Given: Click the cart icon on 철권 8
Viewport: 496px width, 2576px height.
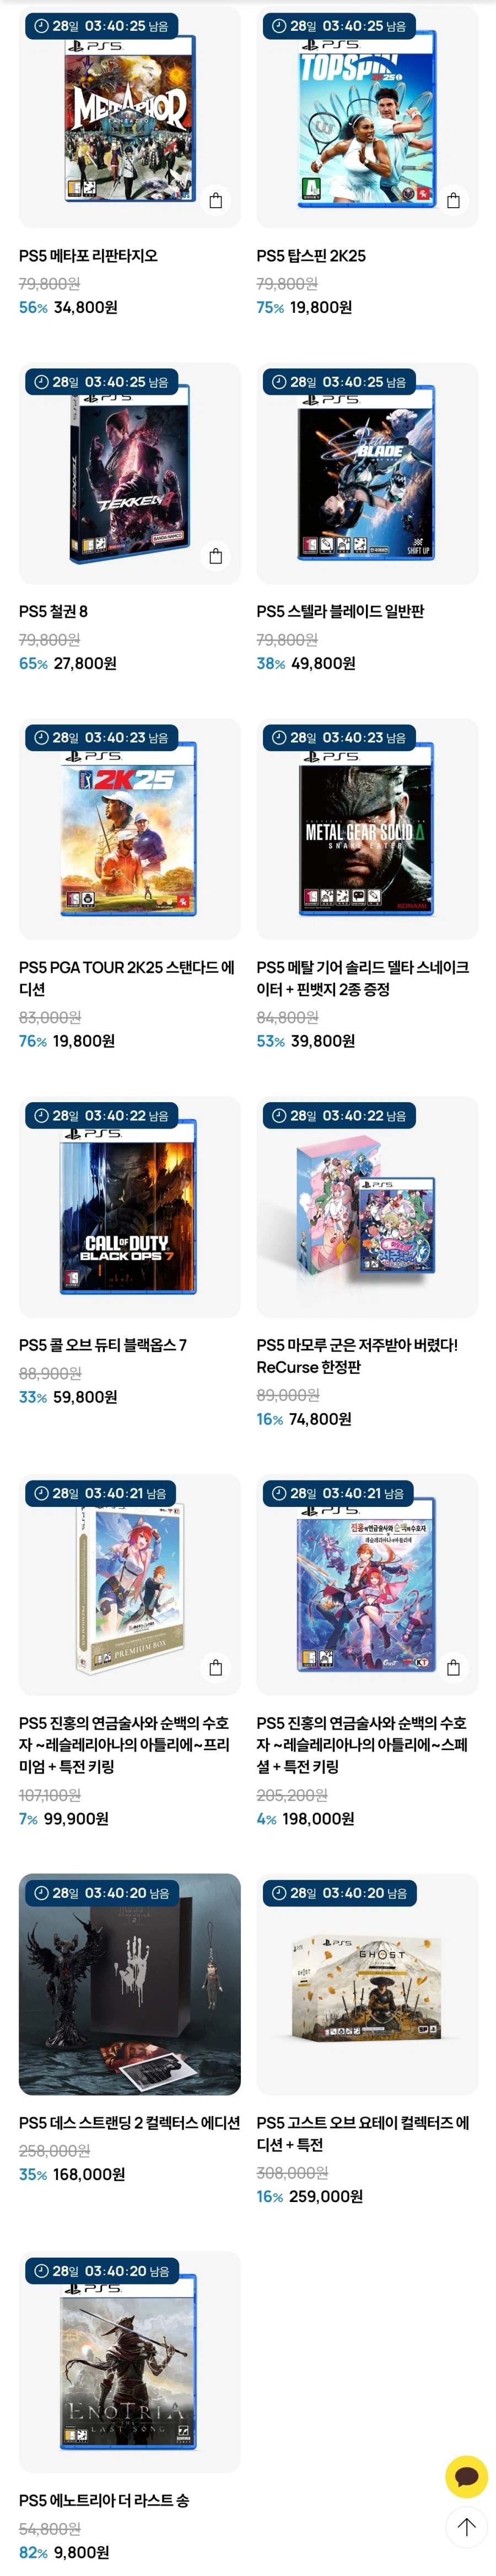Looking at the screenshot, I should (216, 556).
